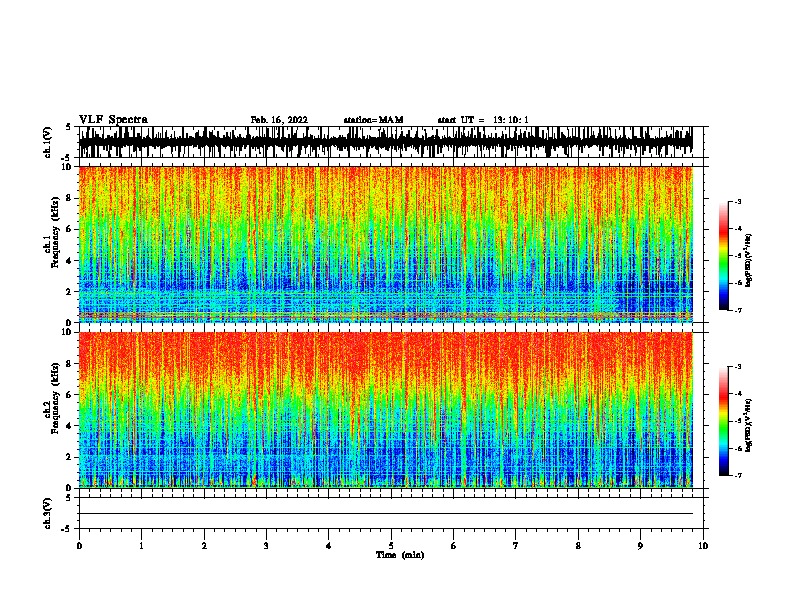Click the ch.1(V) waveform axis label
The image size is (792, 612).
tap(48, 142)
